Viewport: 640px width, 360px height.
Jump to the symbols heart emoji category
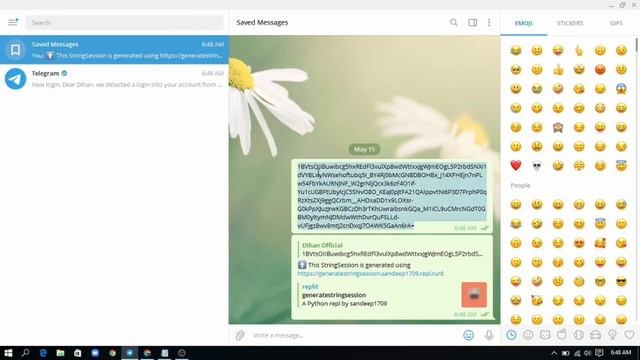(x=629, y=335)
